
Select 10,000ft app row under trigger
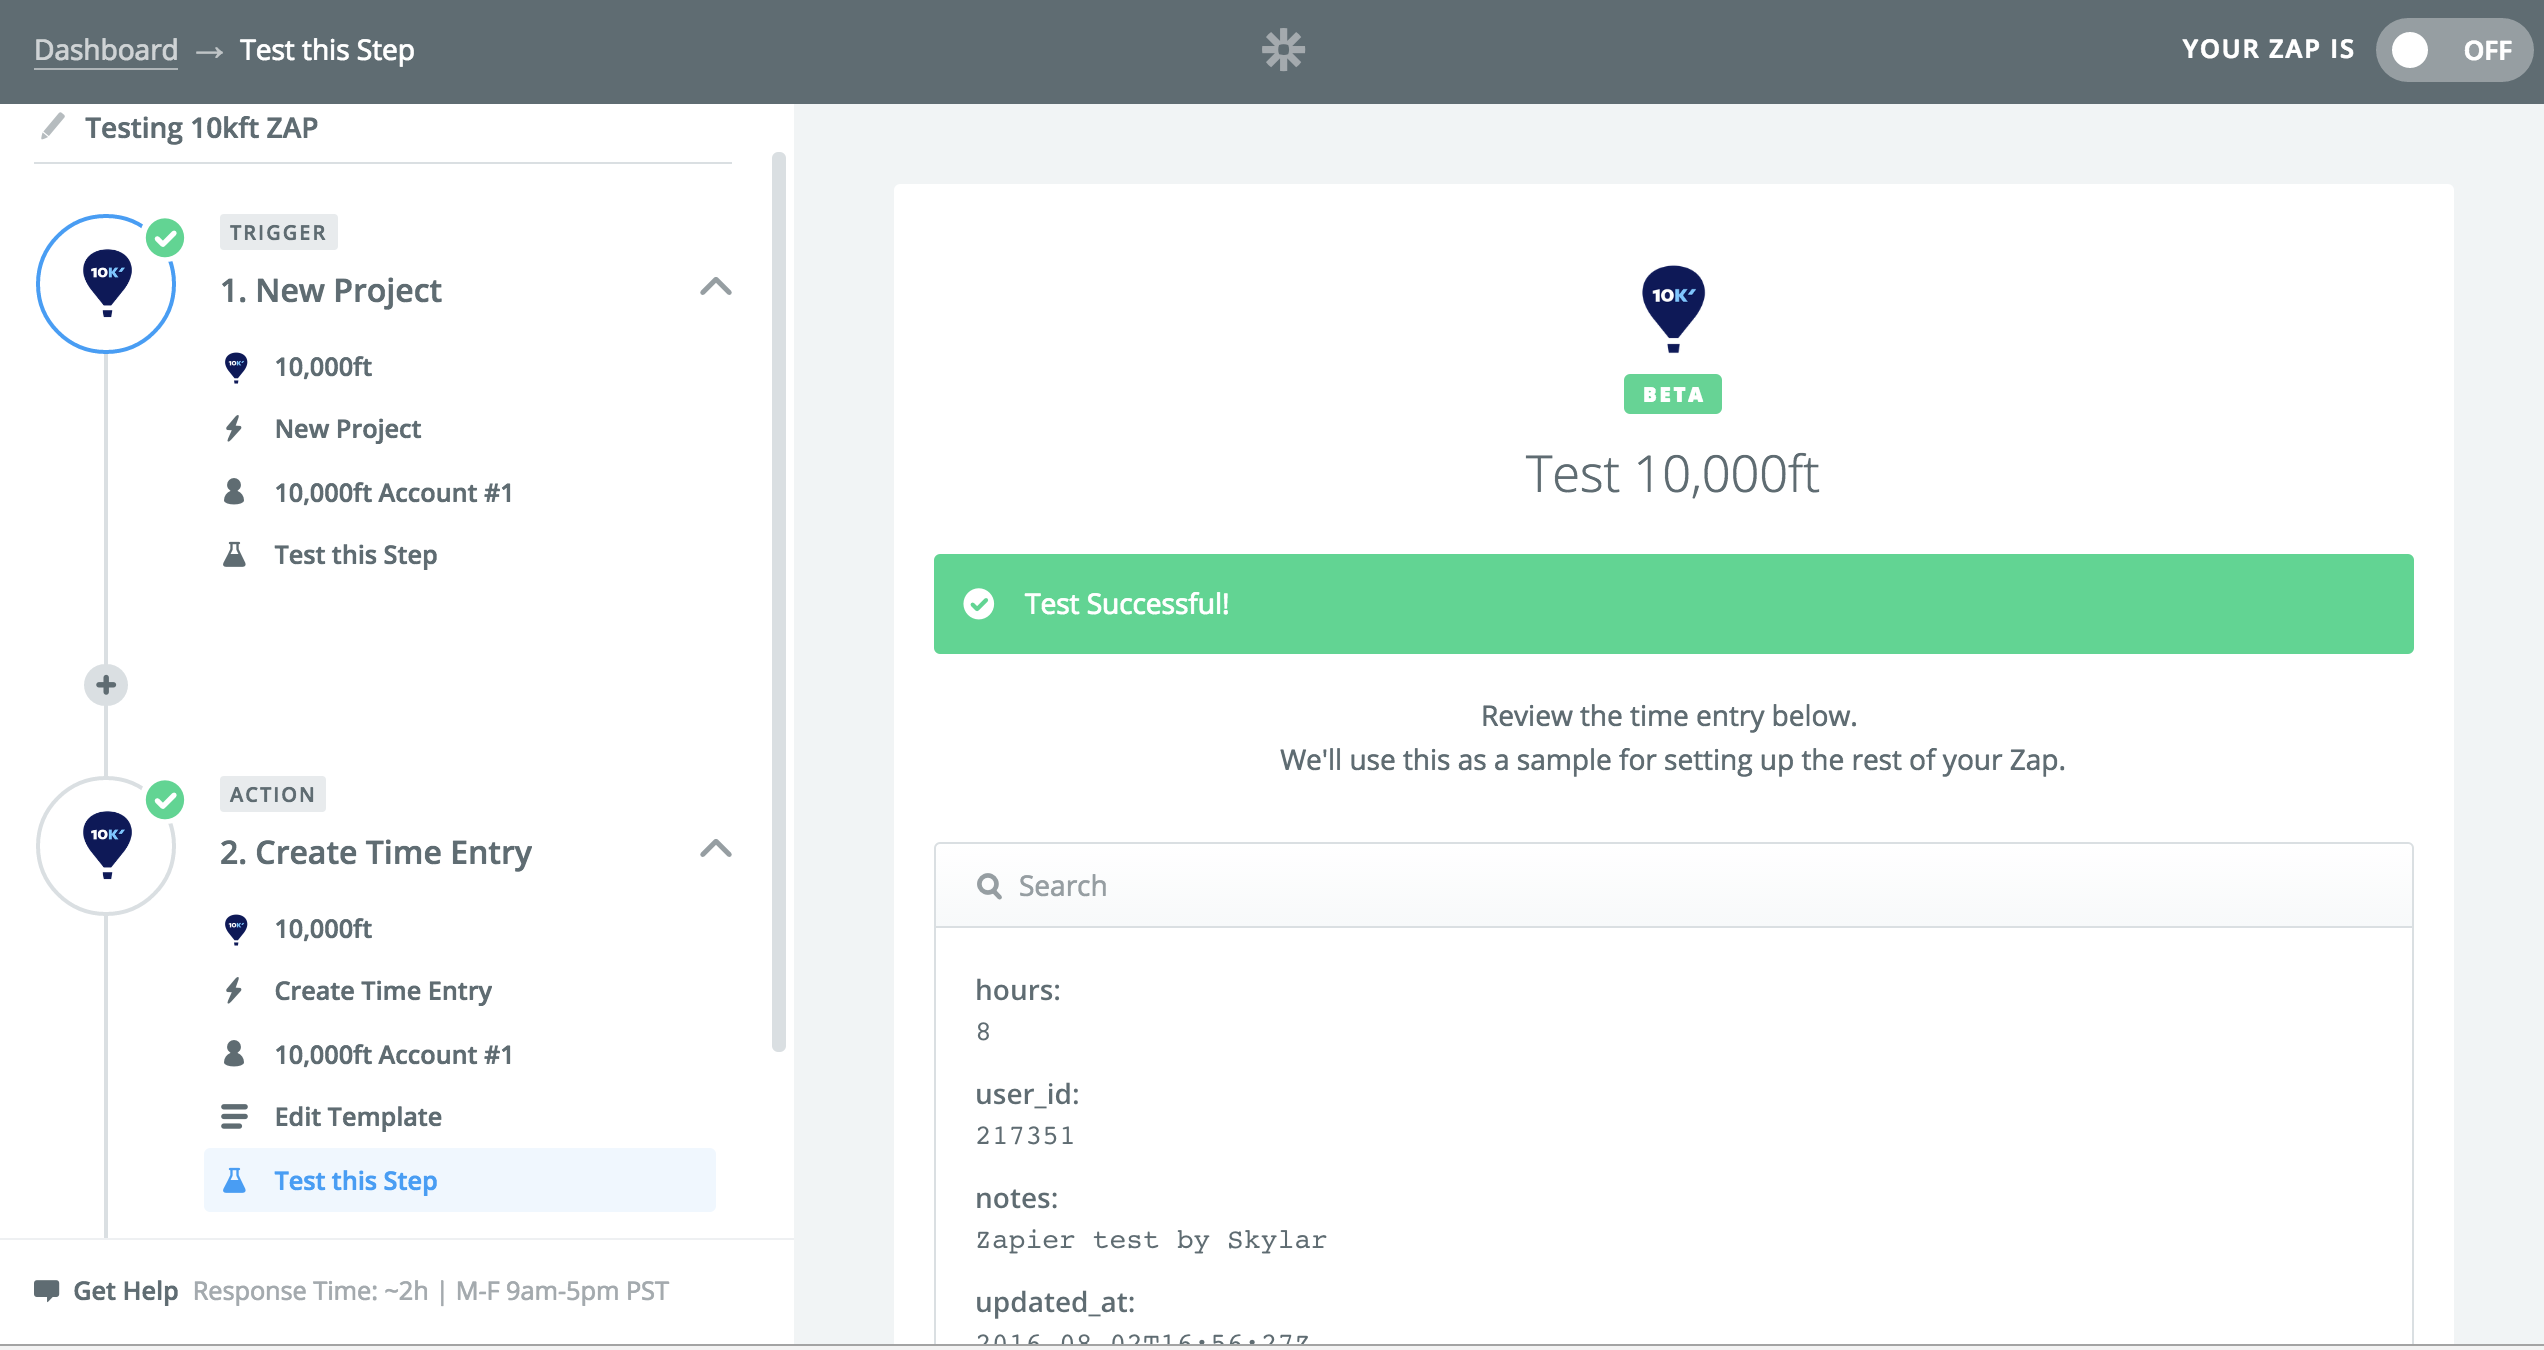click(460, 367)
